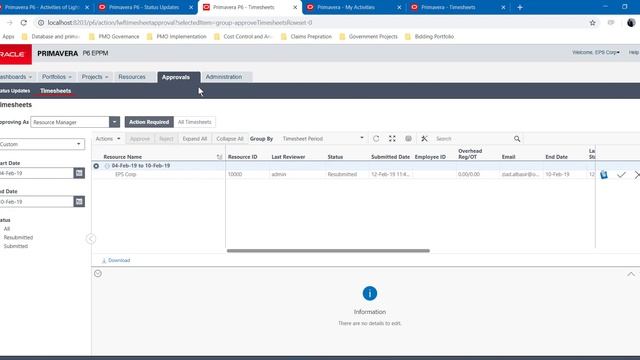This screenshot has height=360, width=640.
Task: Switch to the Status Updates subtab
Action: tap(15, 91)
